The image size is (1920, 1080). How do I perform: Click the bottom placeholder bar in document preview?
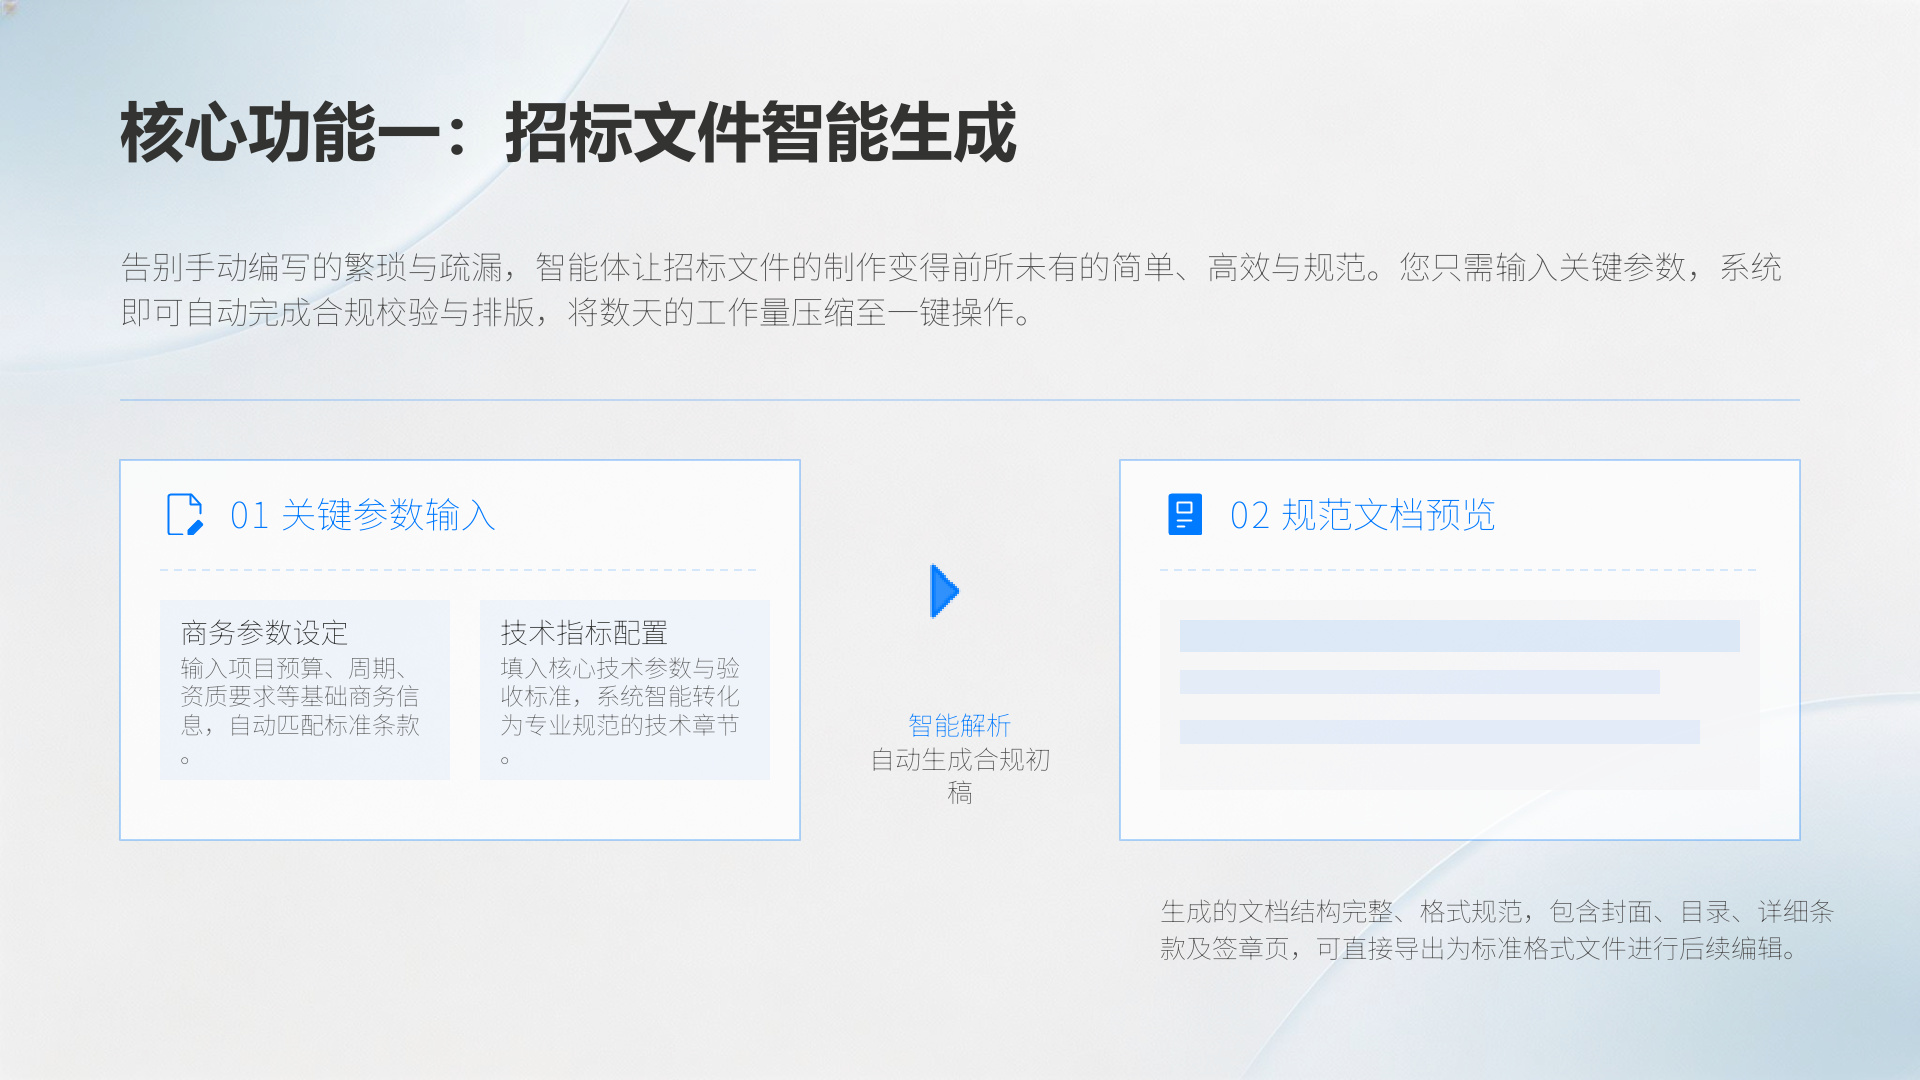coord(1440,732)
